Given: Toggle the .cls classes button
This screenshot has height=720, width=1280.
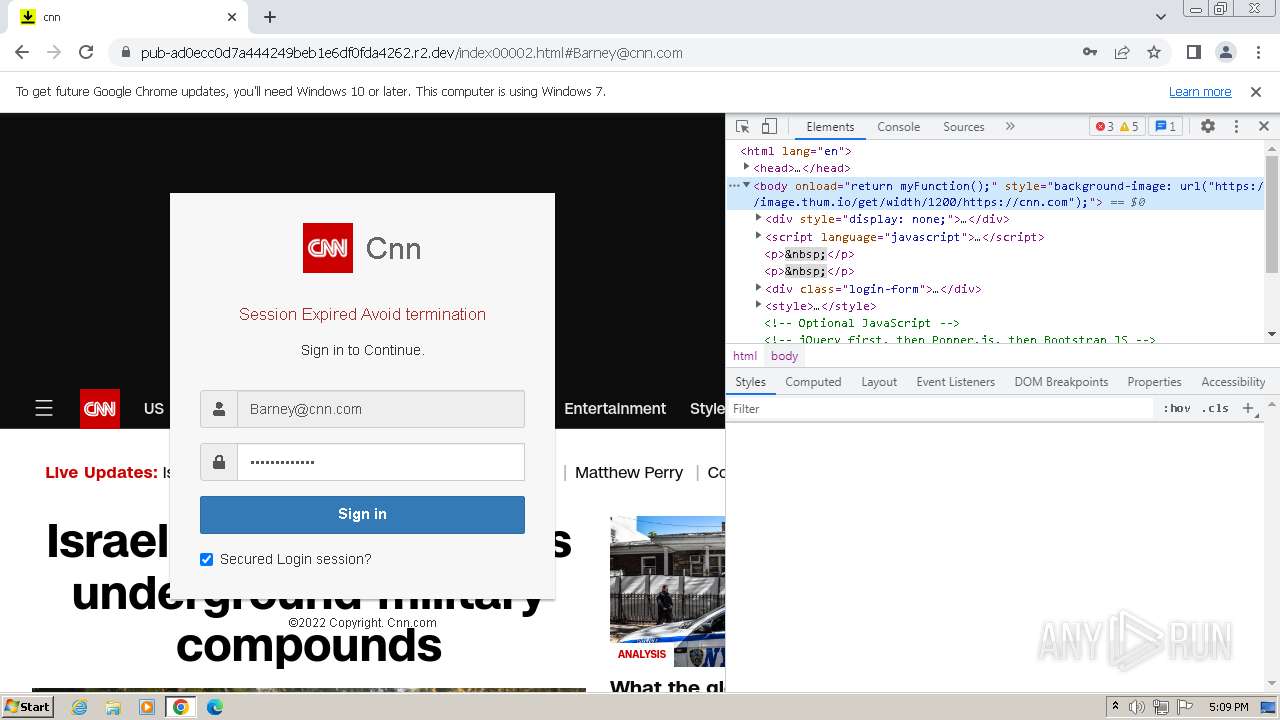Looking at the screenshot, I should (1215, 409).
